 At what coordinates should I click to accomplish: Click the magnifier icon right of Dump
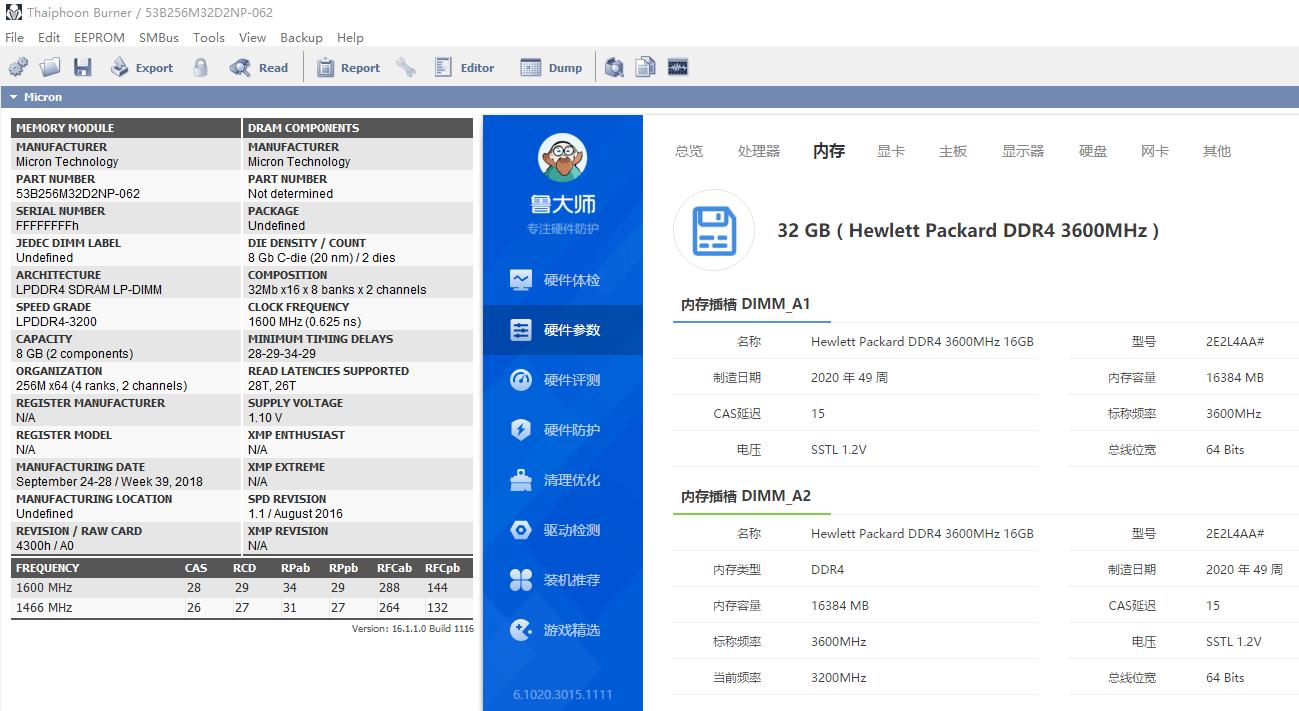point(614,67)
